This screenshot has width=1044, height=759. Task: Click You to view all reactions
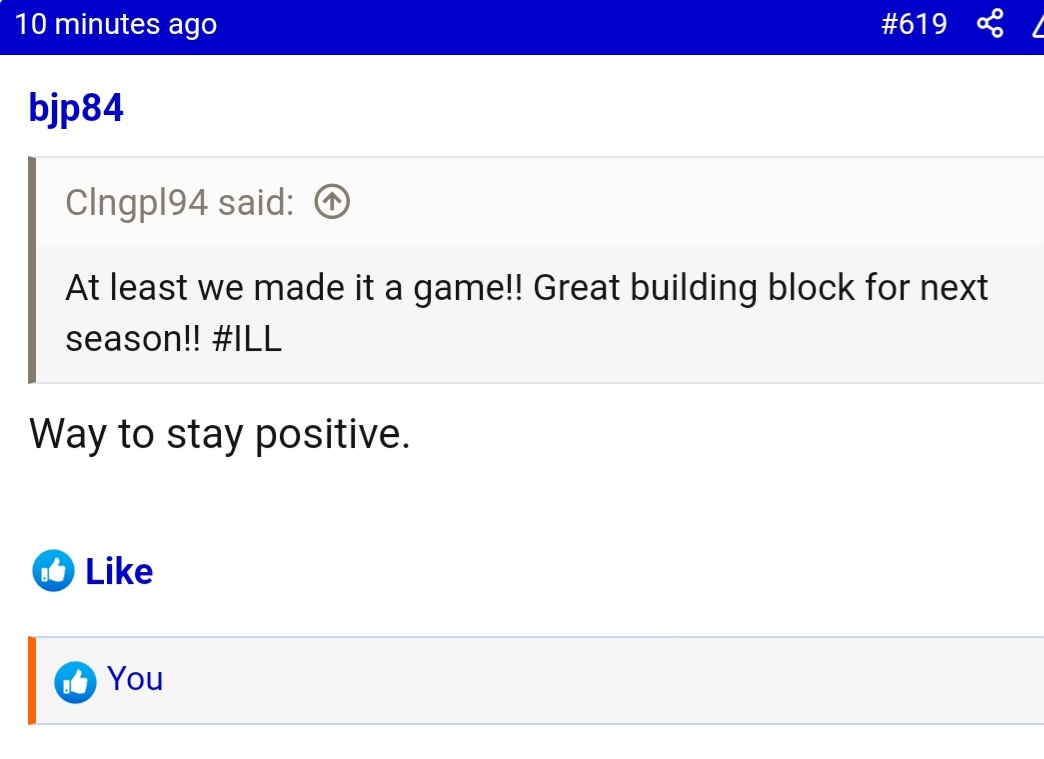pyautogui.click(x=136, y=679)
